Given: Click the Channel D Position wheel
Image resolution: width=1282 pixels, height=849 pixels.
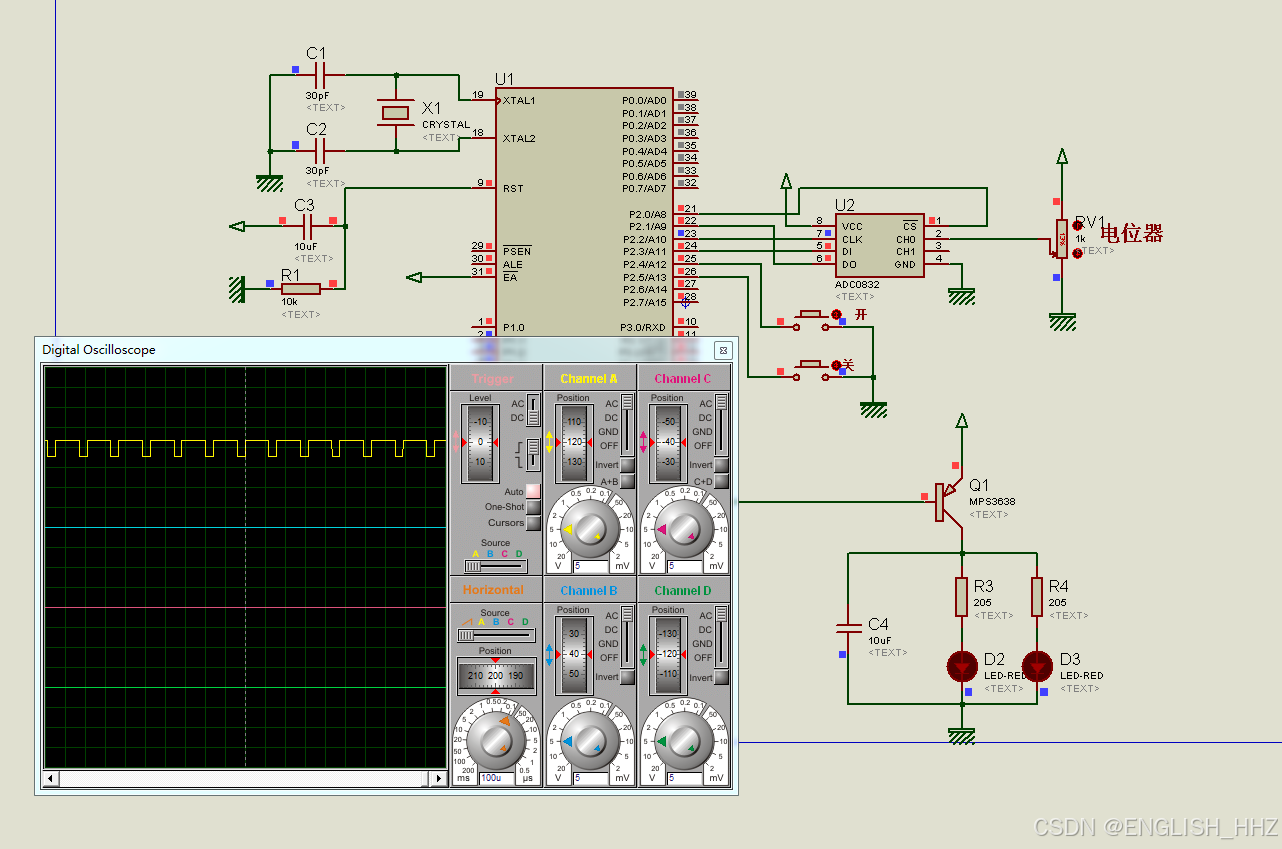Looking at the screenshot, I should (x=668, y=653).
